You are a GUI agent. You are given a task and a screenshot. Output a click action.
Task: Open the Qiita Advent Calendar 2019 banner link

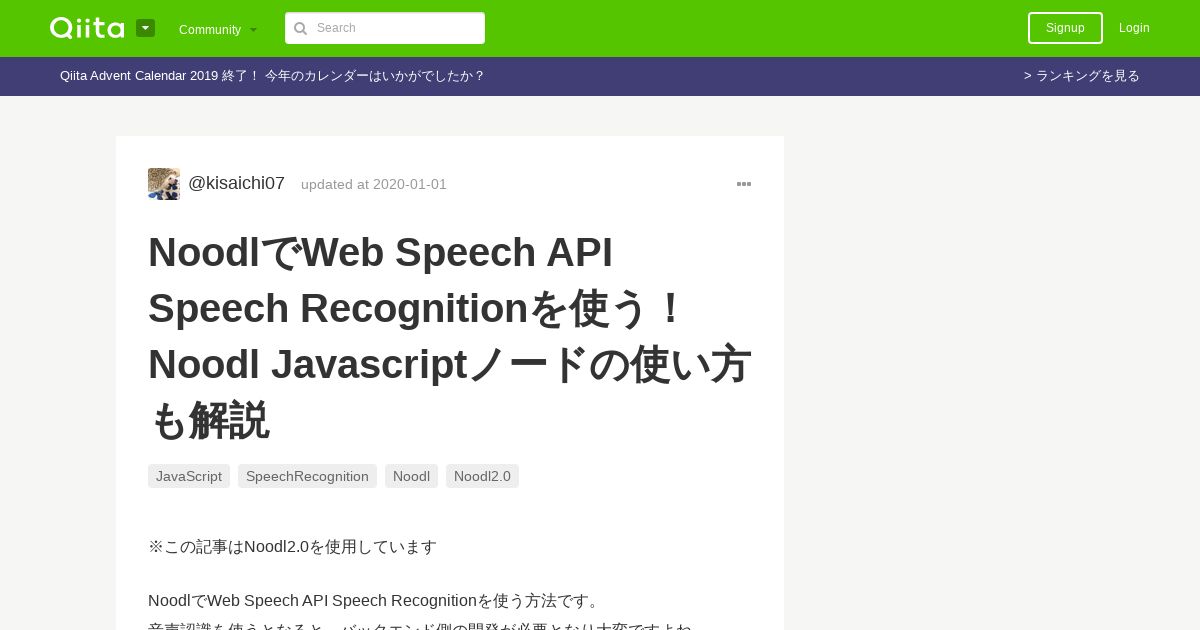click(272, 76)
